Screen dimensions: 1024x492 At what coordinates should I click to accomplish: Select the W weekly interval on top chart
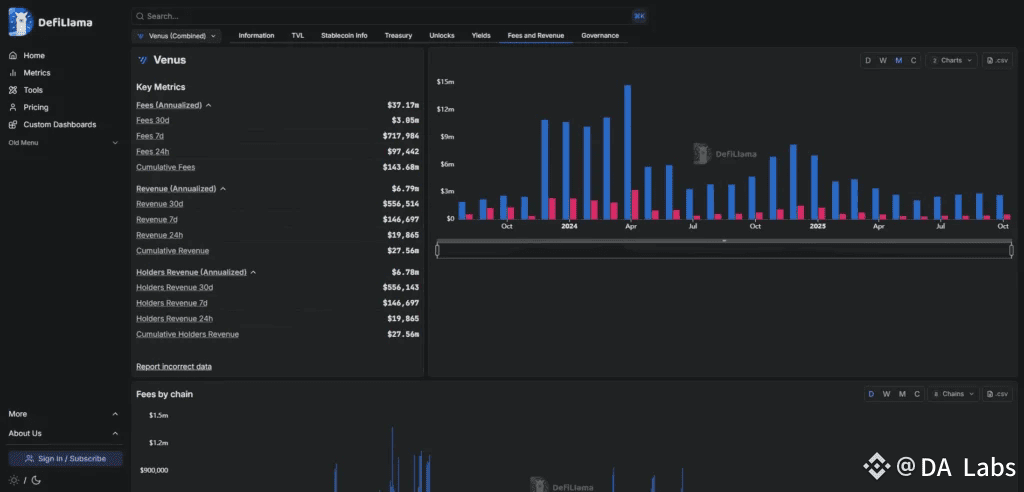(883, 60)
